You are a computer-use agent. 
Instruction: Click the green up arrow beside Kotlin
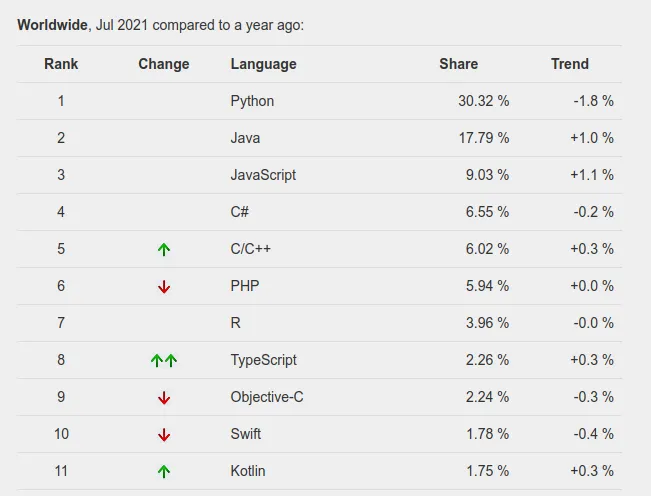coord(164,471)
